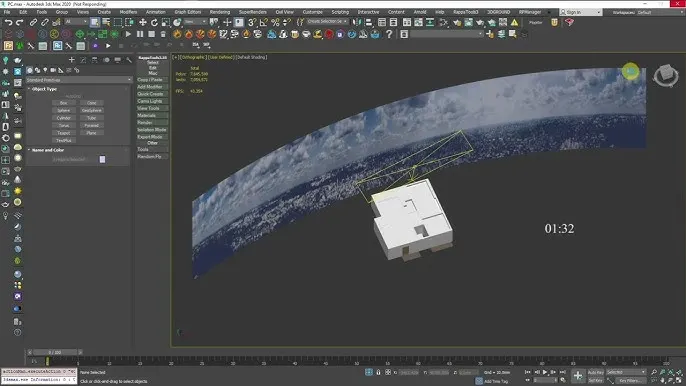
Task: Click the Teapot primitive button
Action: [x=64, y=133]
